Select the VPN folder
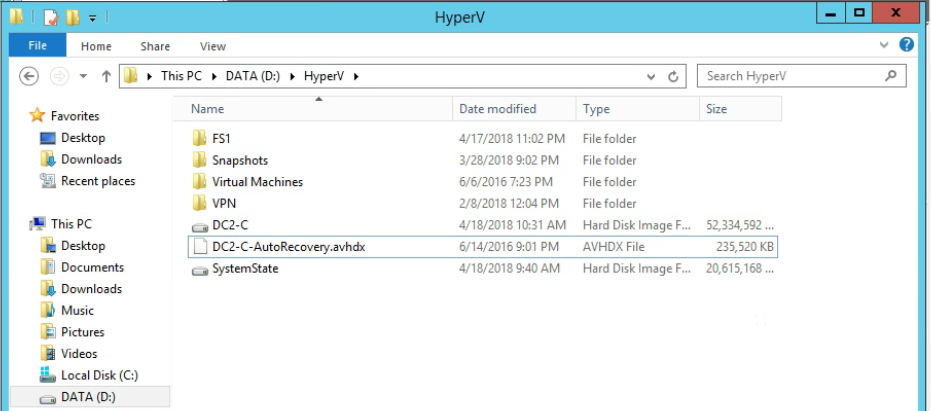The width and height of the screenshot is (931, 411). click(224, 204)
